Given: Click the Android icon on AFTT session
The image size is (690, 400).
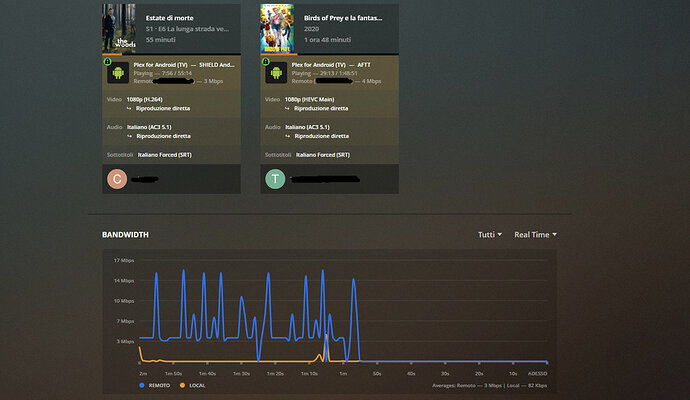Looking at the screenshot, I should (x=276, y=73).
